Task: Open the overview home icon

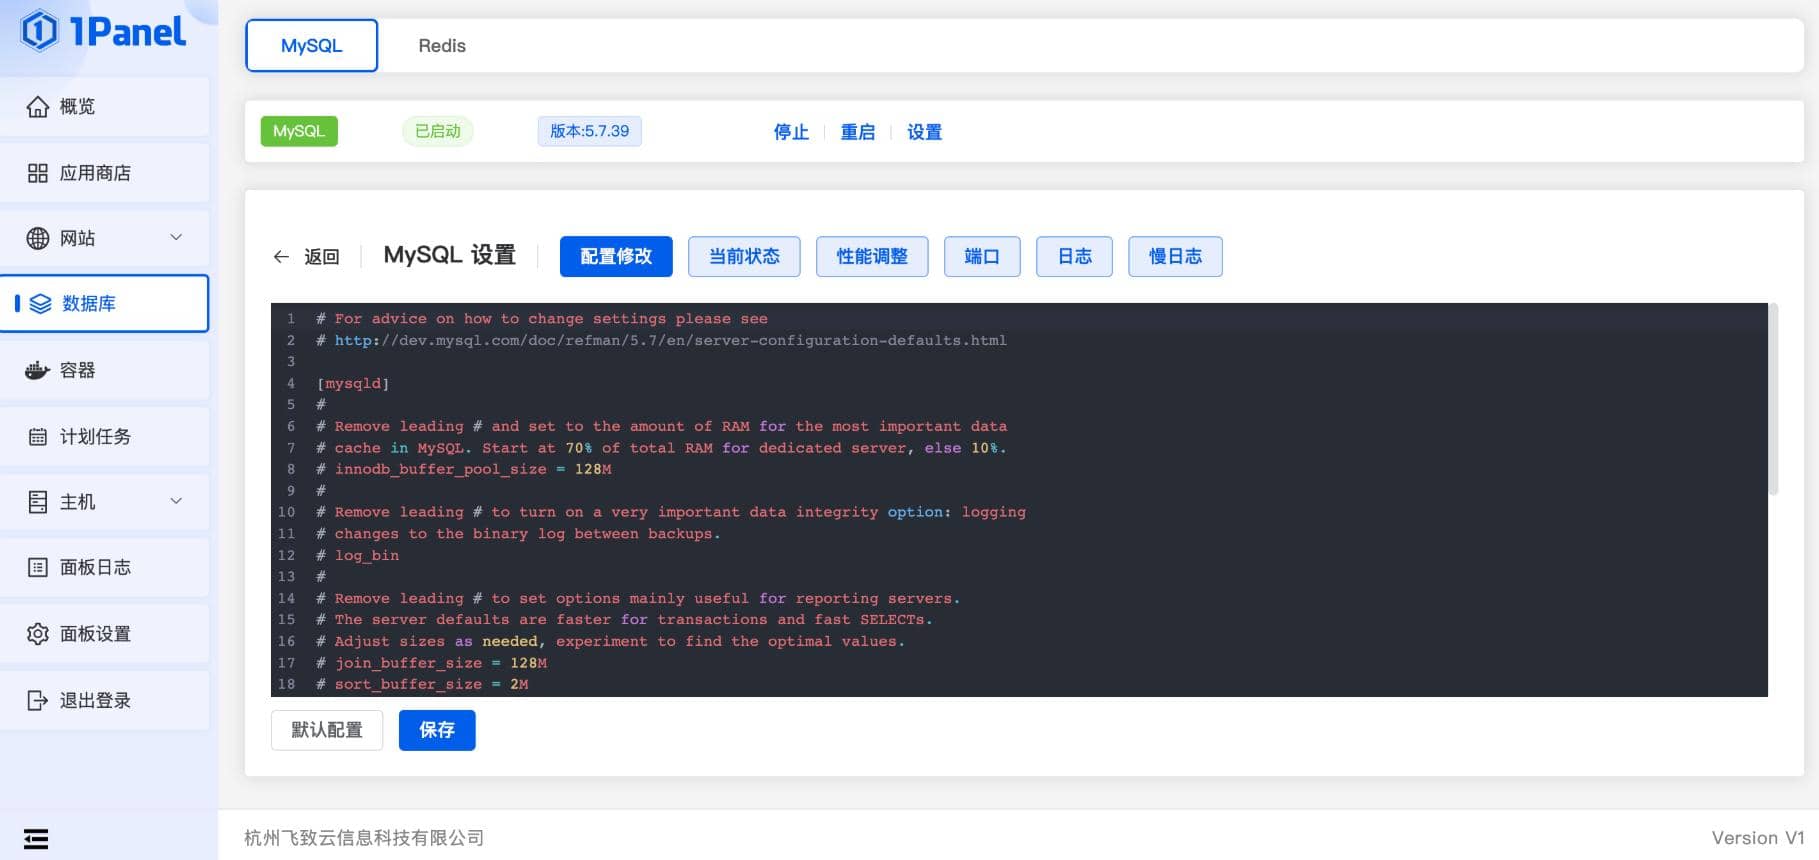Action: (38, 107)
